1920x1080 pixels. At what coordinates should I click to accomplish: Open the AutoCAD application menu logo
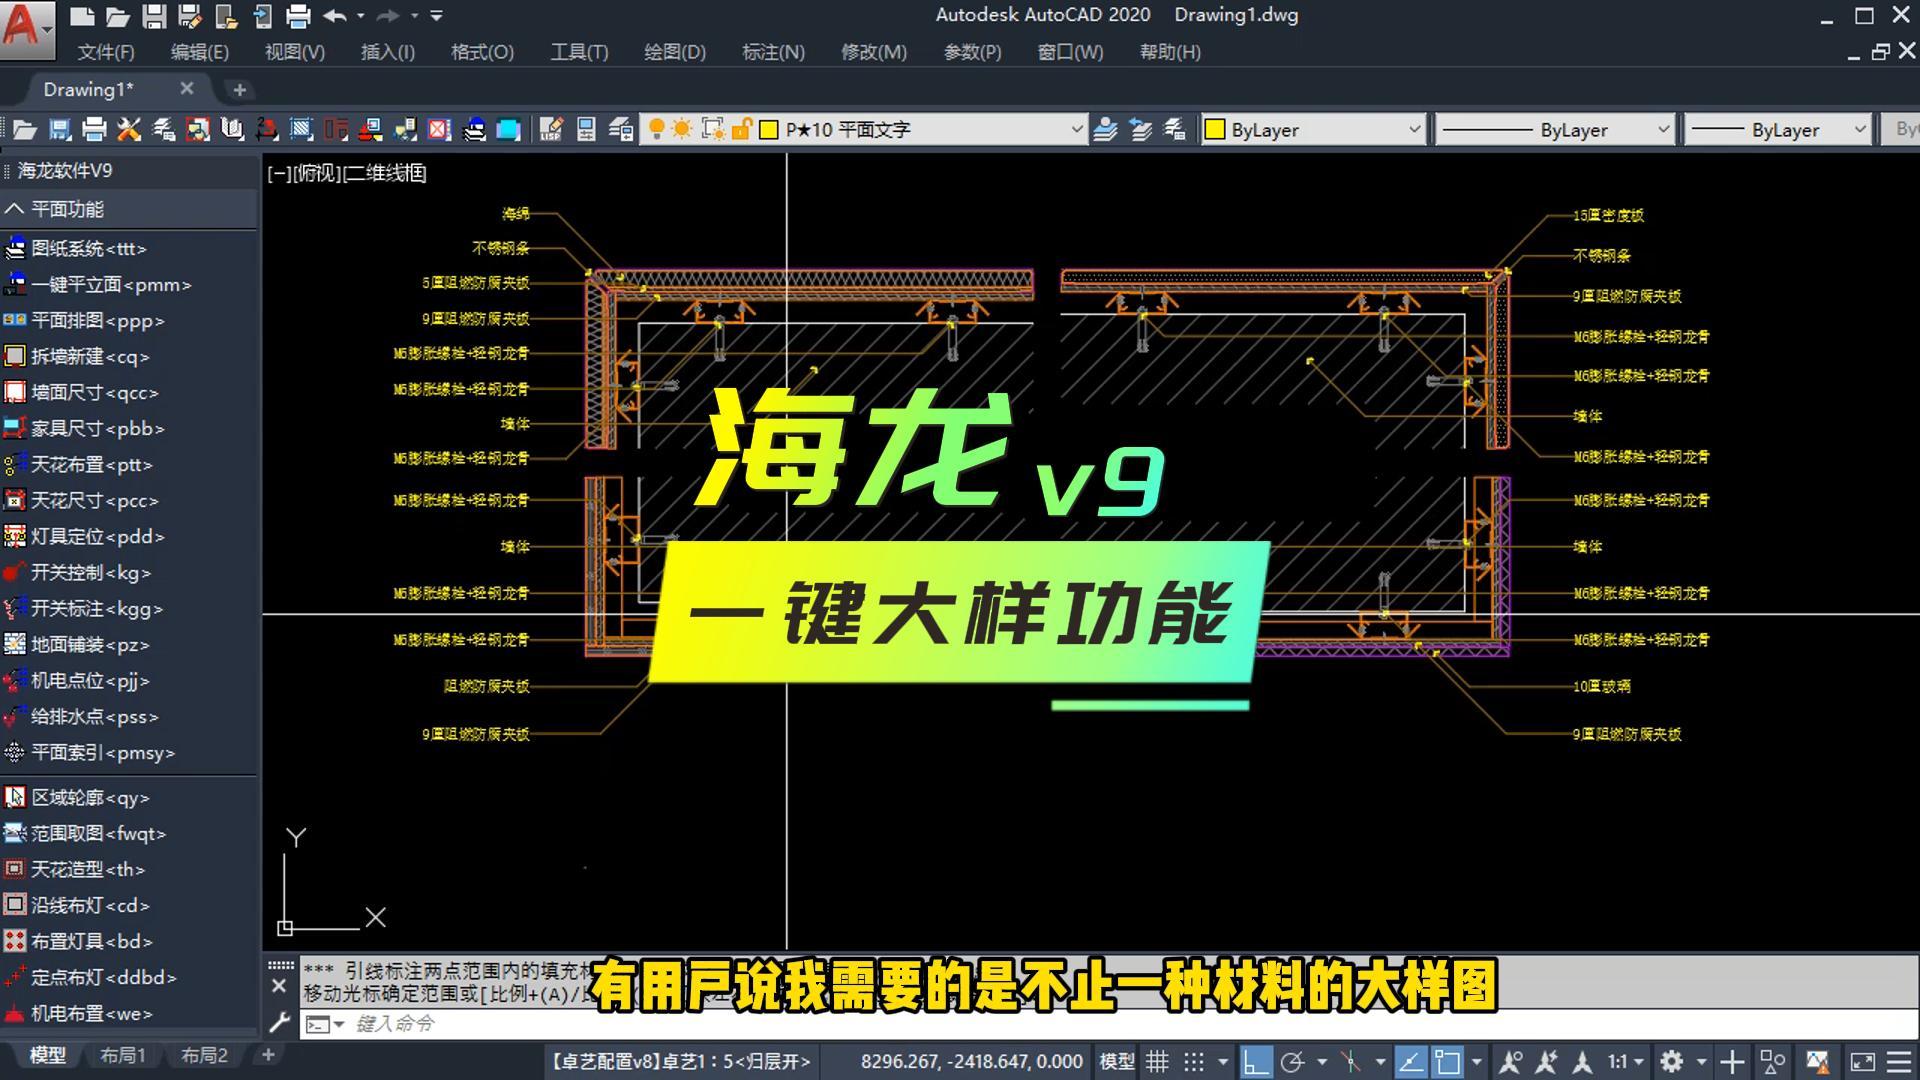pos(27,28)
